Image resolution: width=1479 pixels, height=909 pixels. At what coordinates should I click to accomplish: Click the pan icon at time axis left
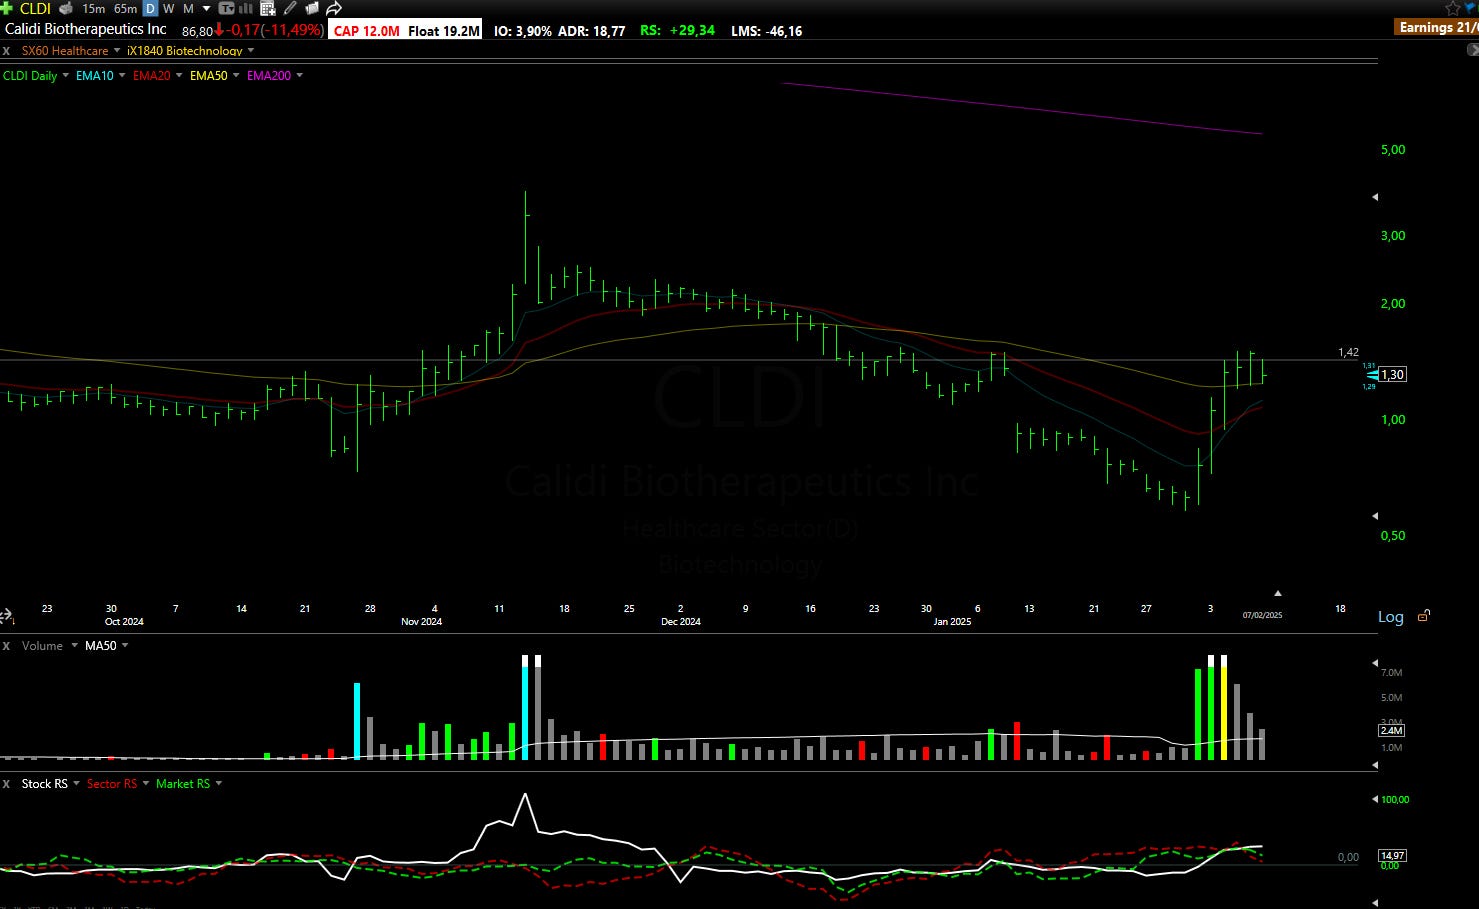pos(6,616)
